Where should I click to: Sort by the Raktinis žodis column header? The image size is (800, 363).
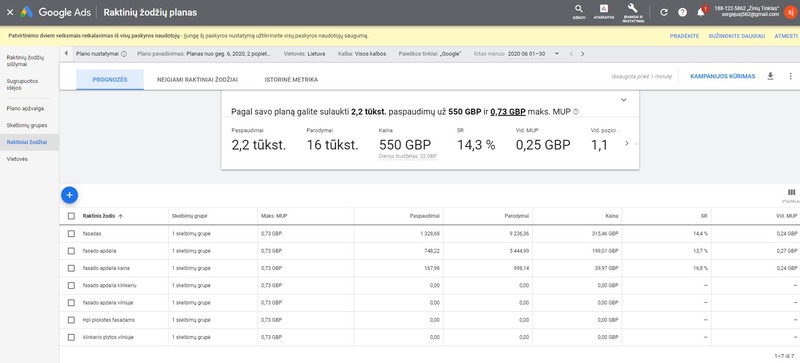pos(103,216)
